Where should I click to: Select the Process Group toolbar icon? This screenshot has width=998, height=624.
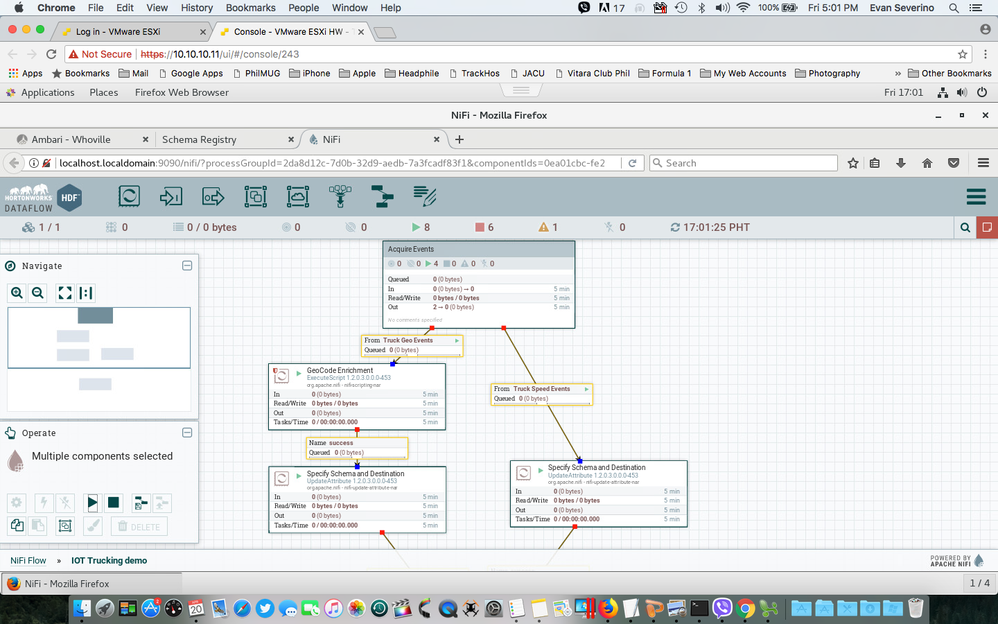(x=255, y=196)
